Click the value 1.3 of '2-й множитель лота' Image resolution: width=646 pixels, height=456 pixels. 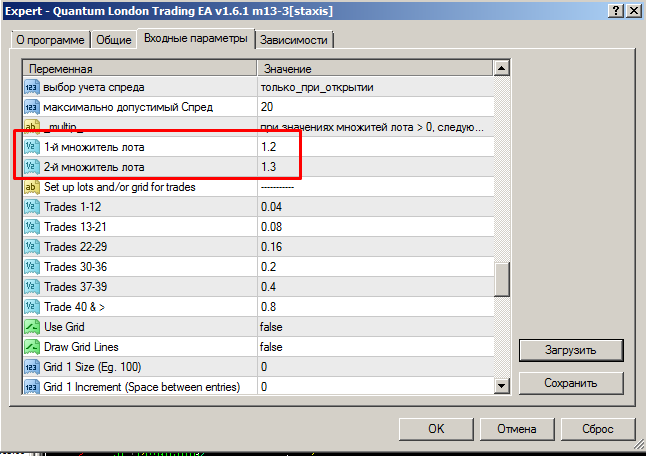coord(269,167)
